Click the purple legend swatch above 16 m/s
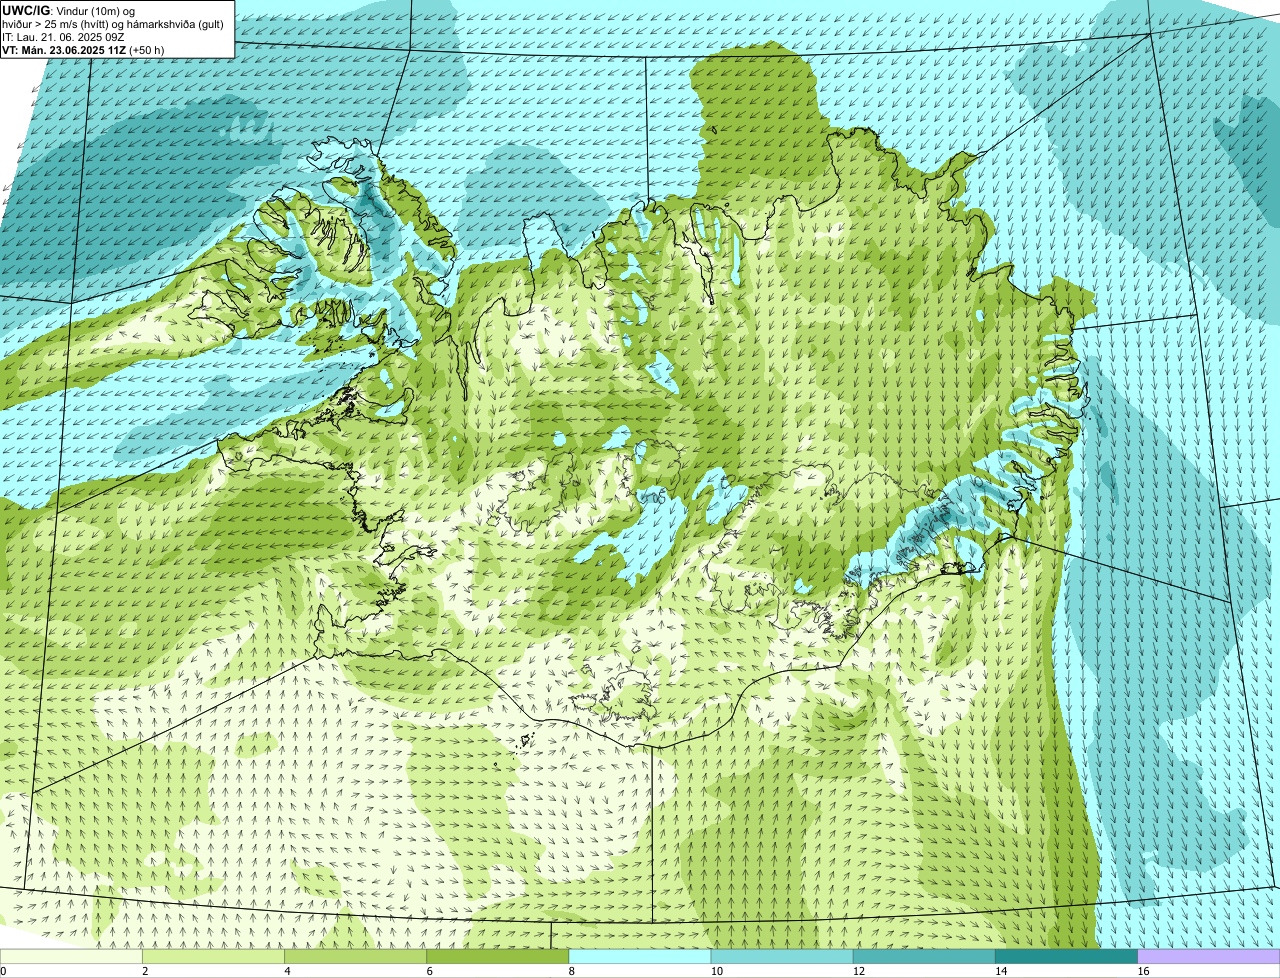The height and width of the screenshot is (978, 1280). coord(1209,957)
